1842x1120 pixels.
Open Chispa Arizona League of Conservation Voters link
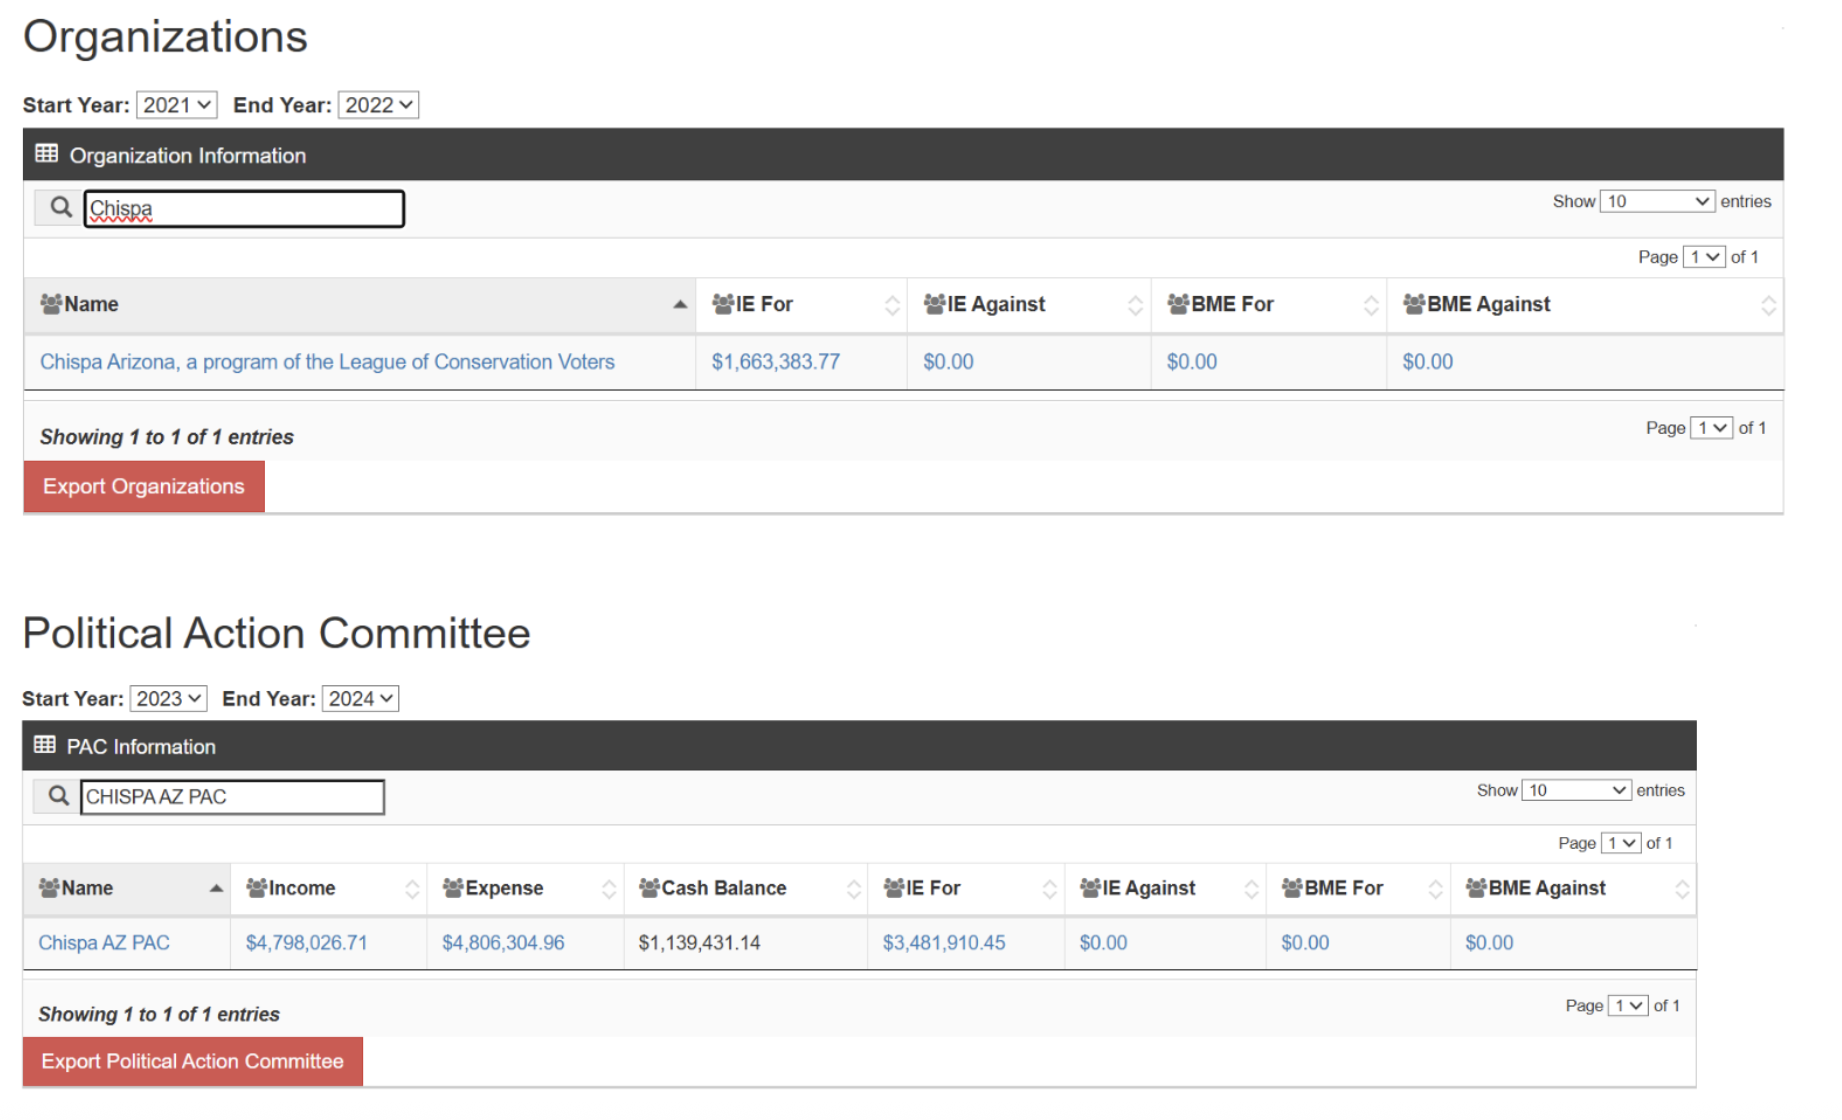coord(327,362)
